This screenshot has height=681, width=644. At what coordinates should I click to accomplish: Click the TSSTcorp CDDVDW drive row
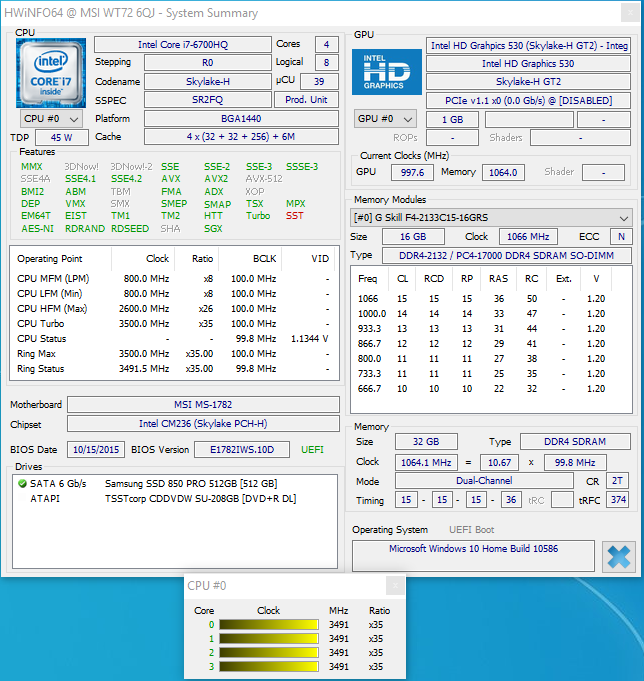pos(175,498)
